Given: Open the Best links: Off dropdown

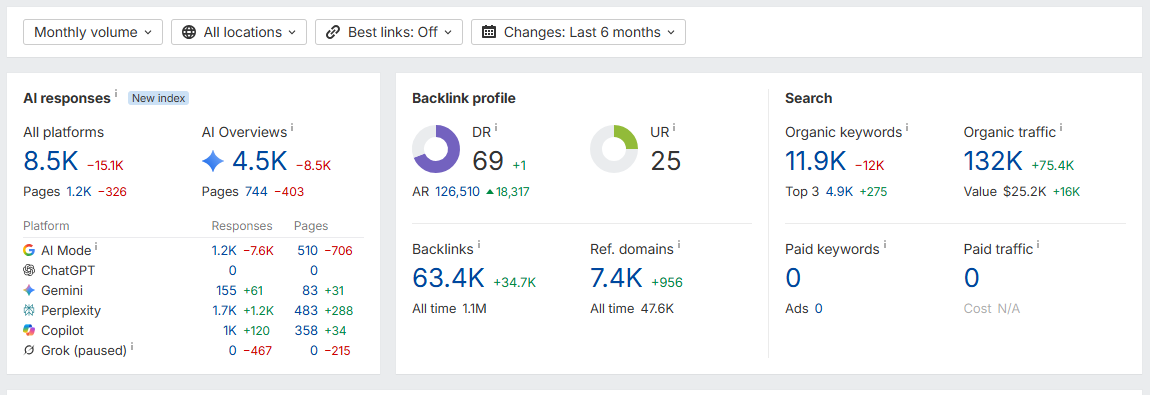Looking at the screenshot, I should pyautogui.click(x=389, y=32).
